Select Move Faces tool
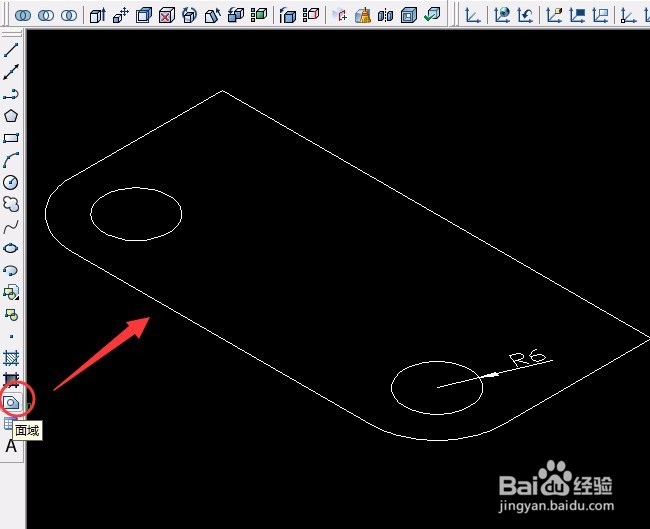The image size is (650, 529). tap(121, 15)
